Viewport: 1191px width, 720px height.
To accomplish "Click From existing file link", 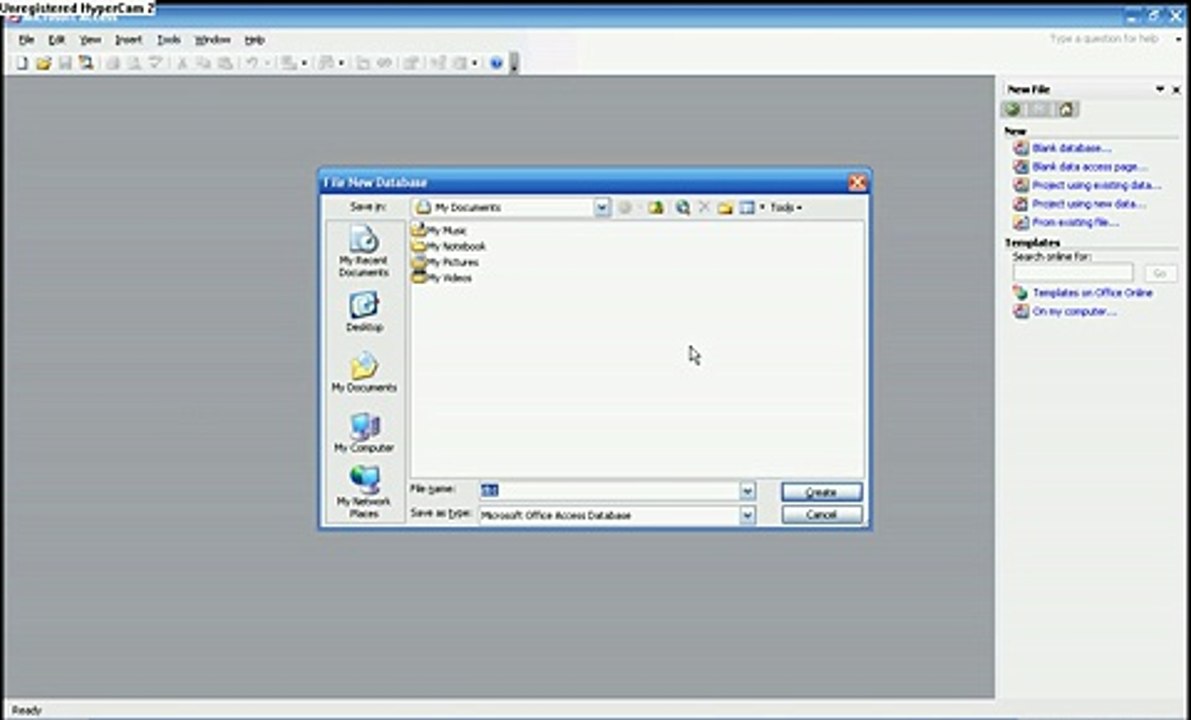I will pos(1076,223).
